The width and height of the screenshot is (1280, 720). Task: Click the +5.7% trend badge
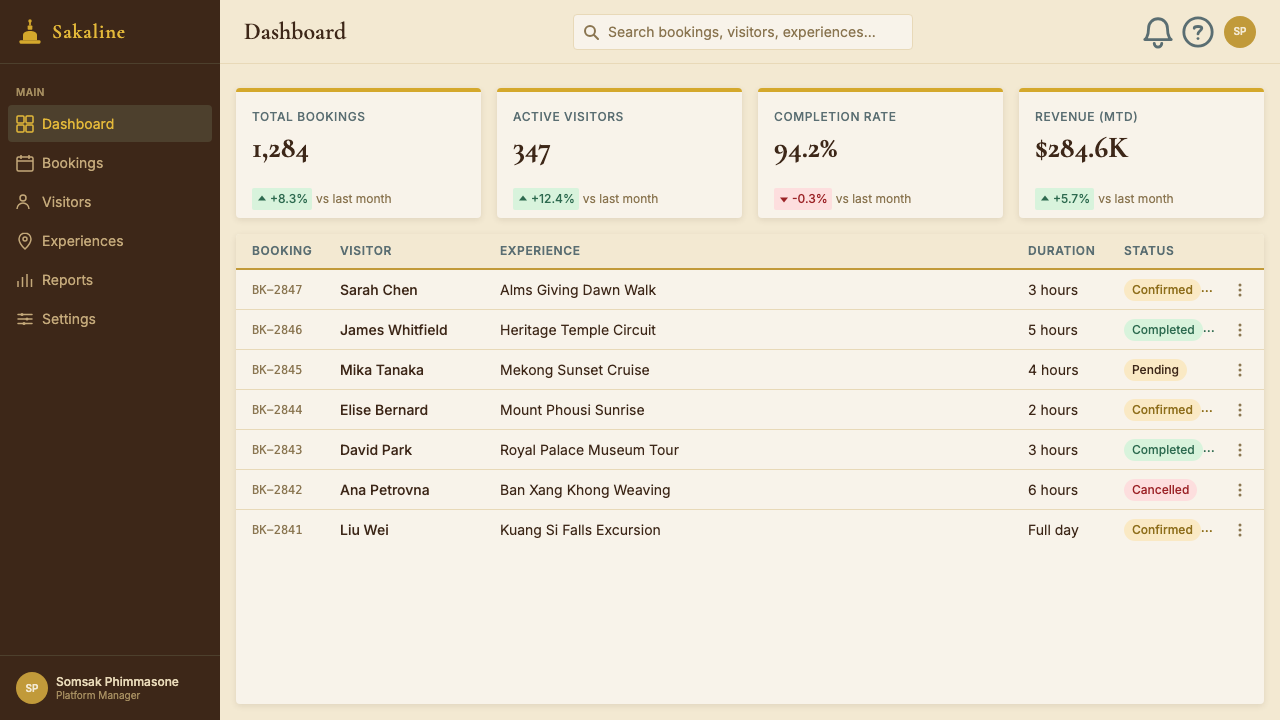pos(1064,199)
